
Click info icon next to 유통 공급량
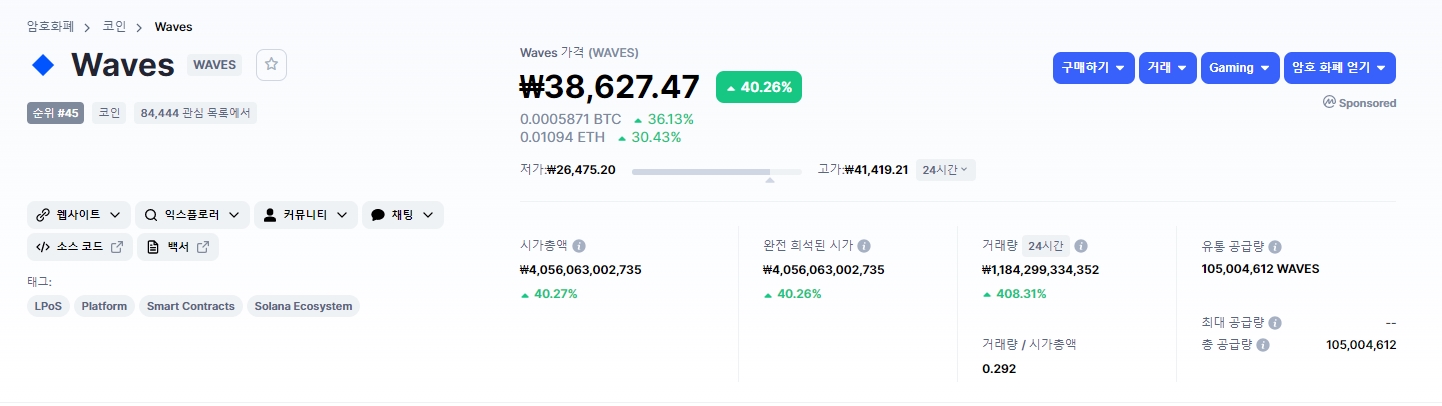point(1275,246)
